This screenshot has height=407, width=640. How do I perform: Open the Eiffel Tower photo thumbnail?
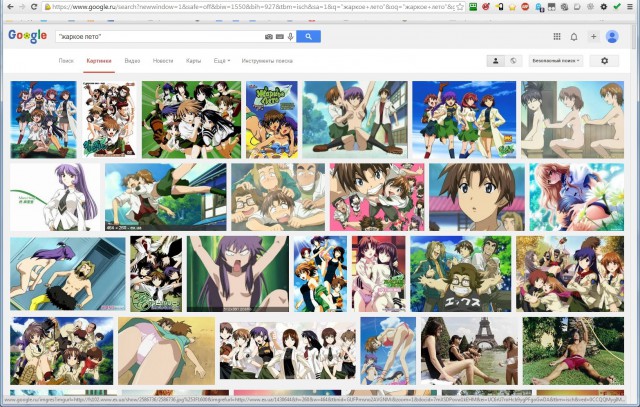(469, 351)
